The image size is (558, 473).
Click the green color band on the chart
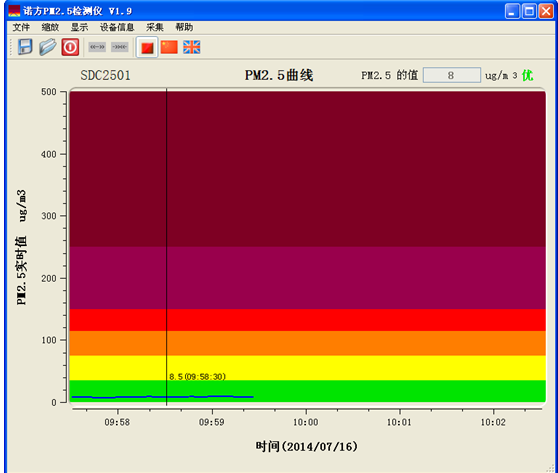307,391
